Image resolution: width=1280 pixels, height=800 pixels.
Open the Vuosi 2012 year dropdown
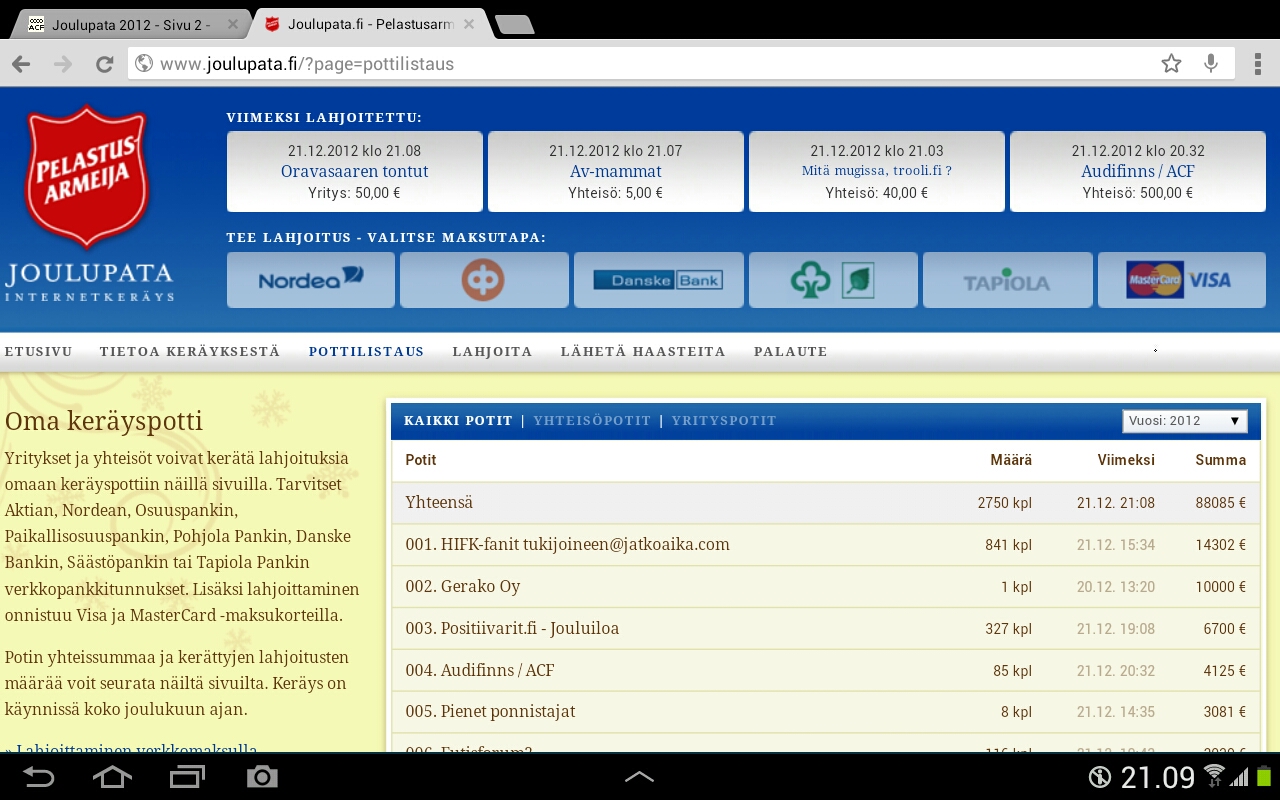pyautogui.click(x=1185, y=421)
